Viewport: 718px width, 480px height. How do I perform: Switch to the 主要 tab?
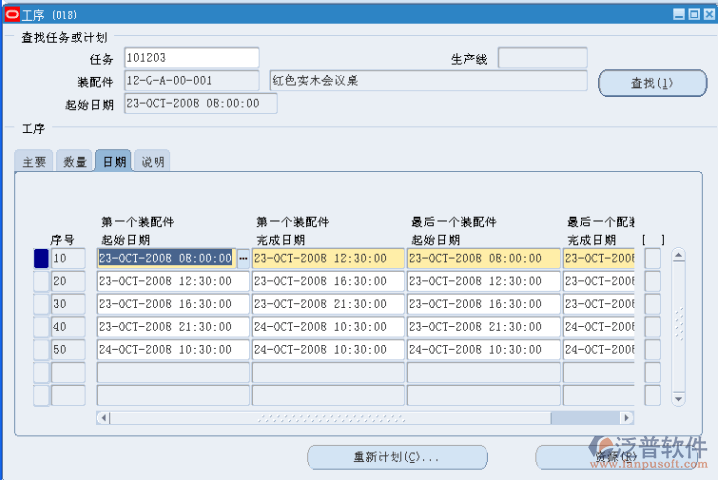pyautogui.click(x=35, y=162)
